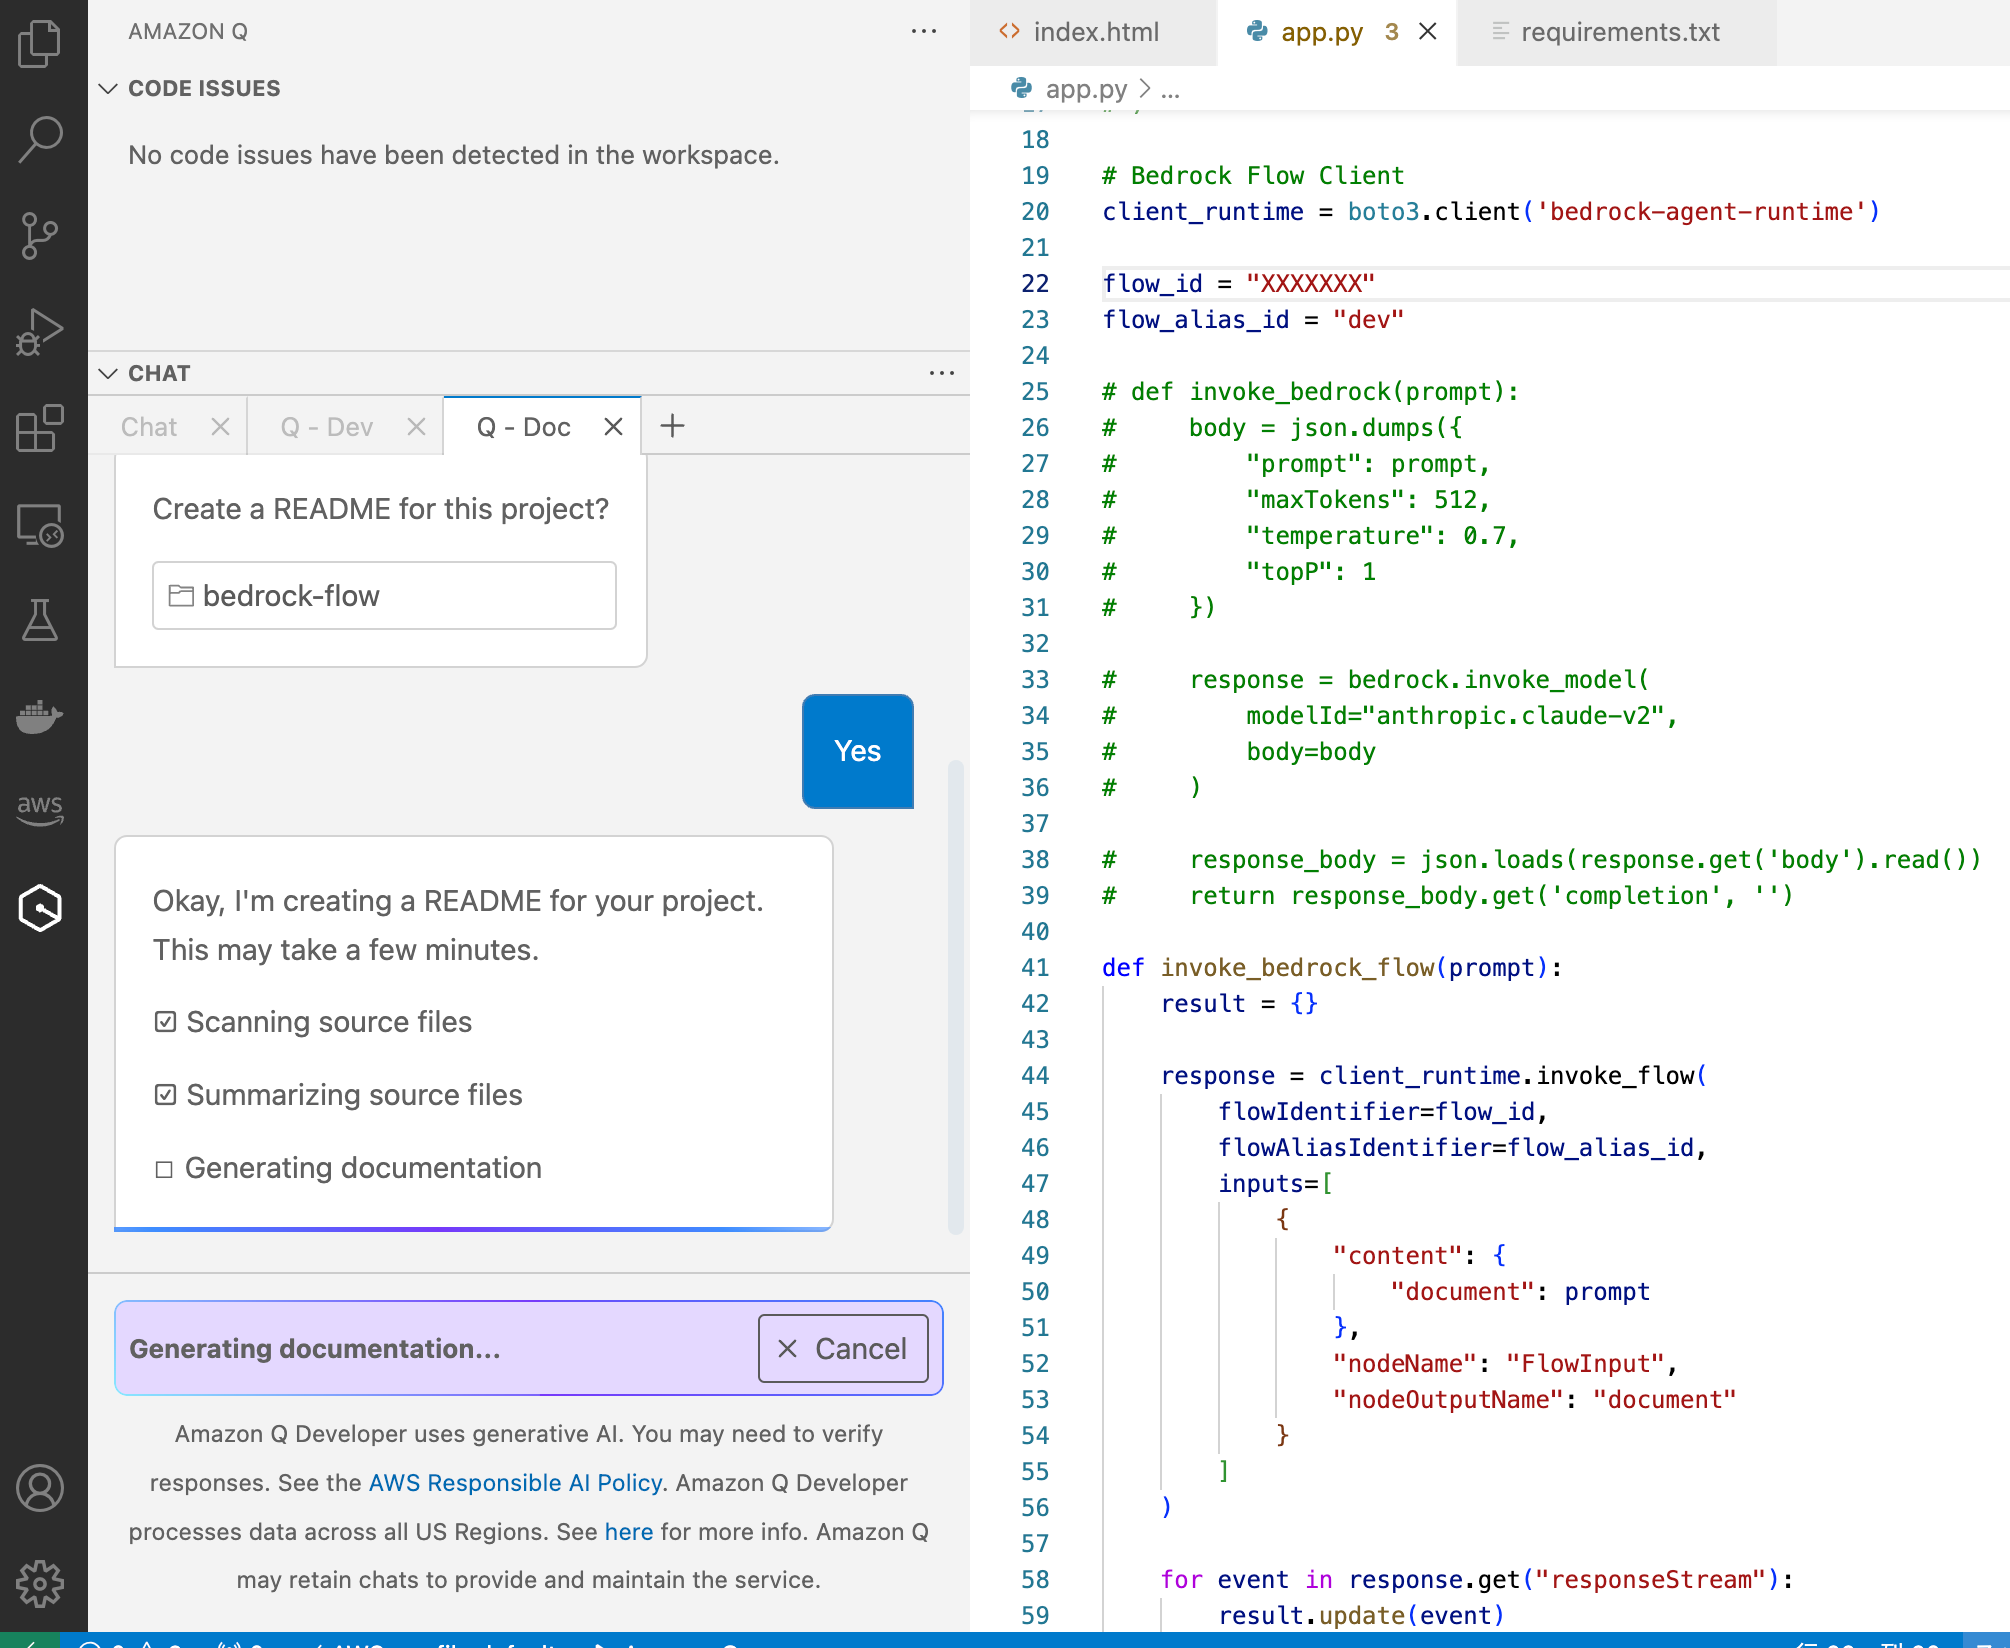
Task: Open the requirements.txt editor tab
Action: tap(1618, 32)
